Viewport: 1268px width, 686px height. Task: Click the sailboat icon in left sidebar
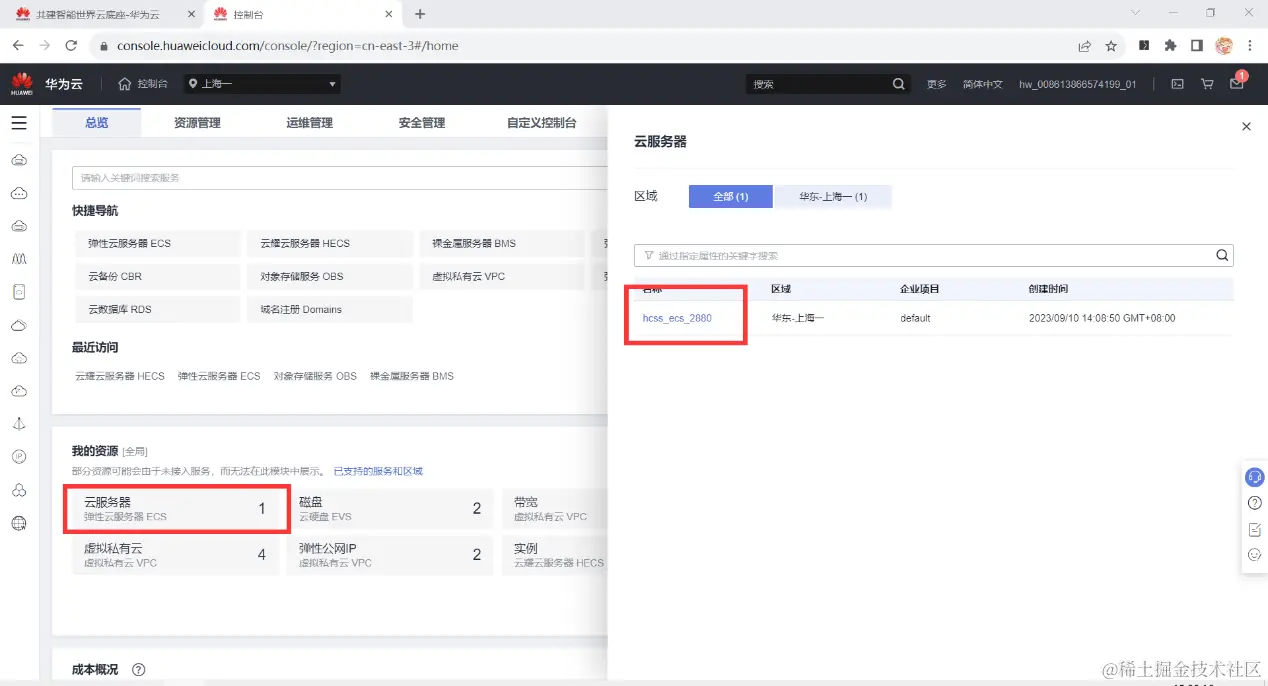18,423
